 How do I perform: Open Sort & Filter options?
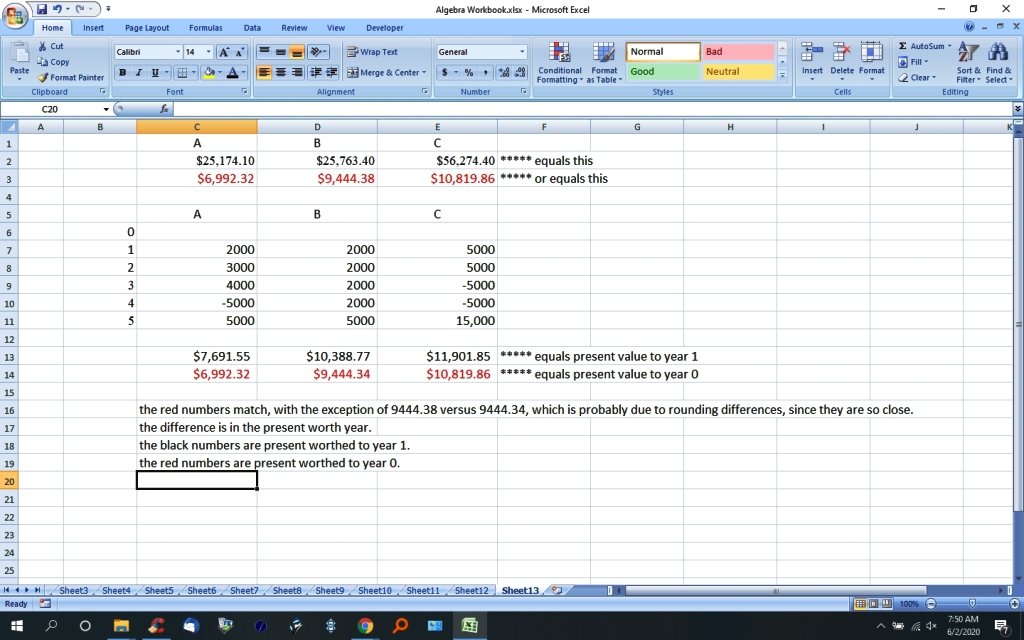(968, 63)
